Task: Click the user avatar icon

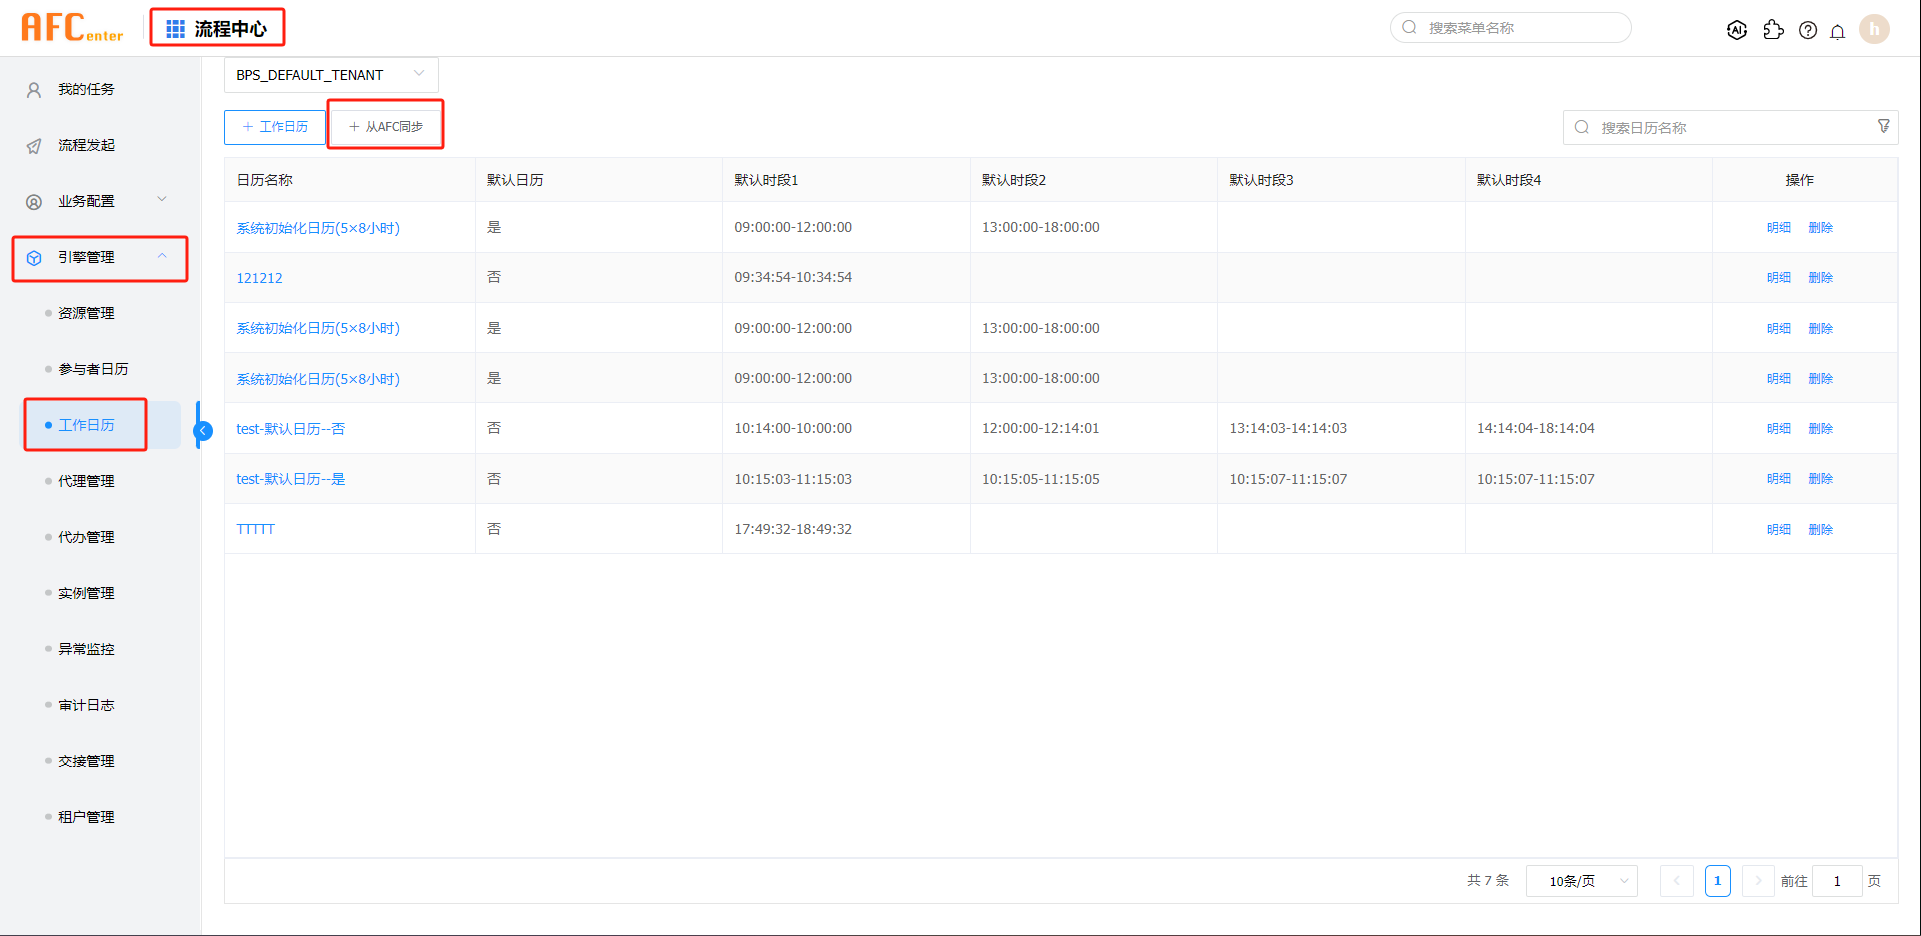Action: [x=1874, y=29]
